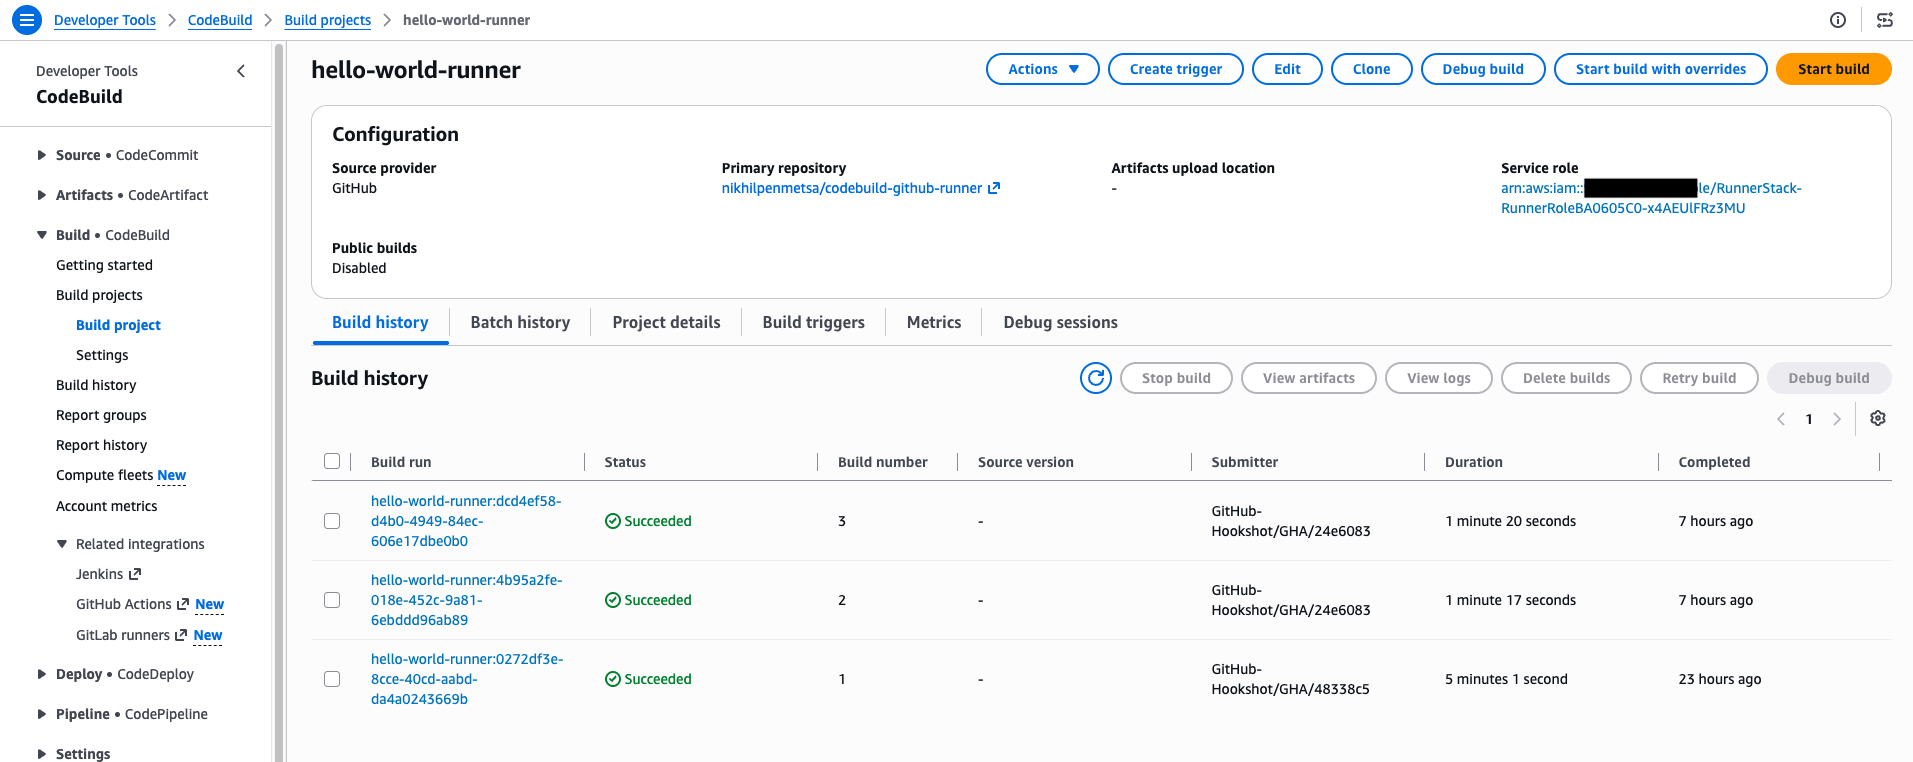Open Report groups in the sidebar

click(x=101, y=415)
